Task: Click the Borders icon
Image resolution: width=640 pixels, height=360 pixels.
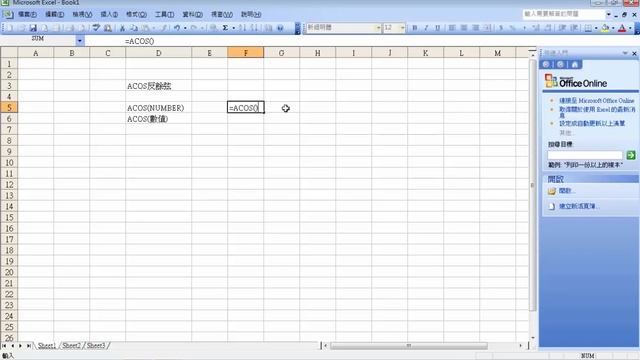Action: tap(588, 28)
